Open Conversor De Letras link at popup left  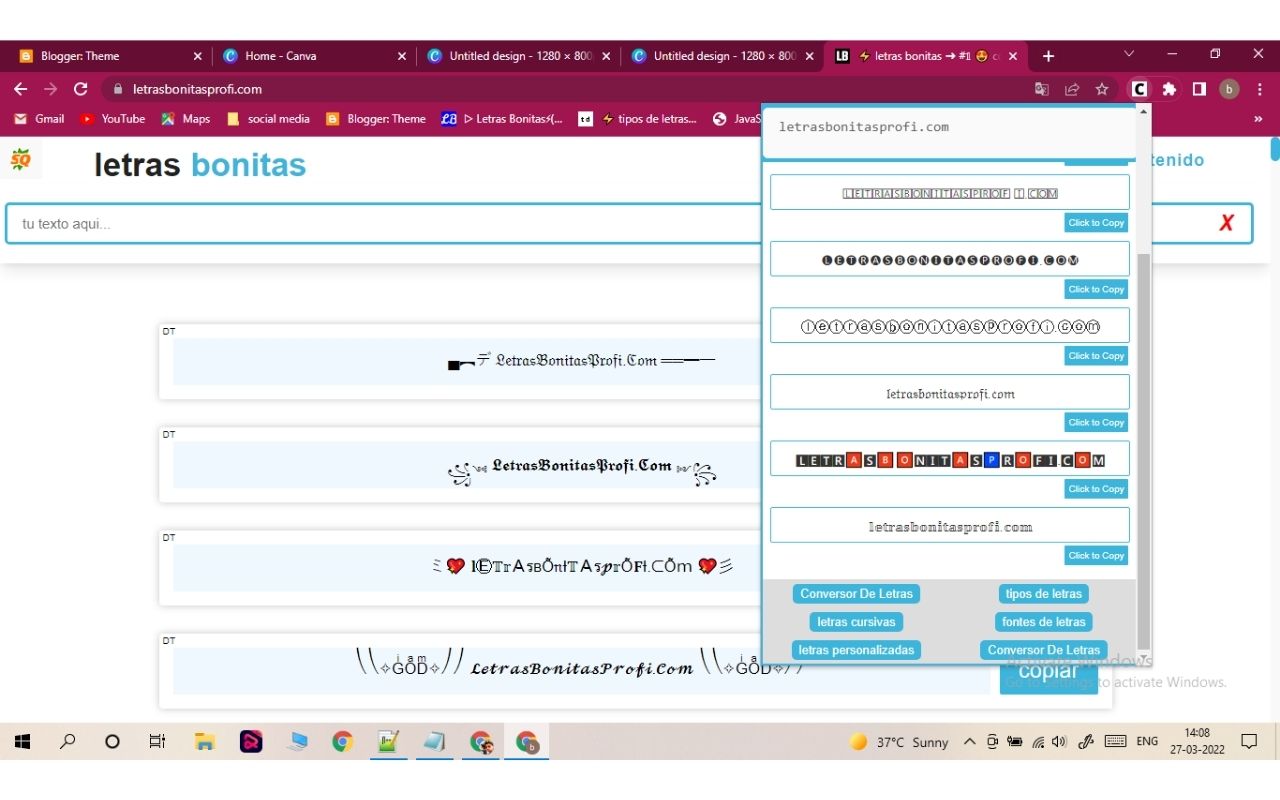coord(856,594)
